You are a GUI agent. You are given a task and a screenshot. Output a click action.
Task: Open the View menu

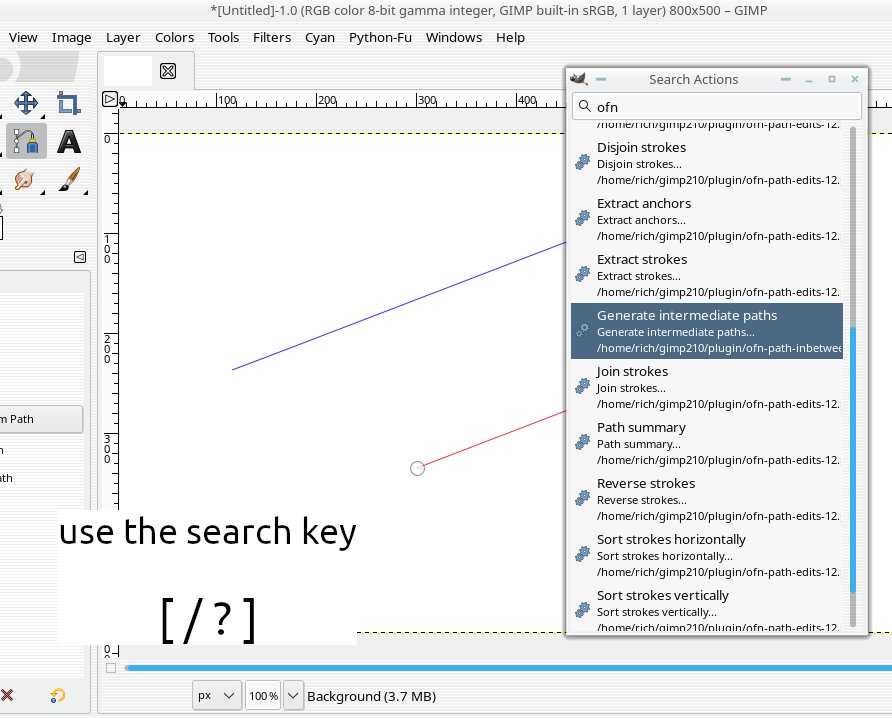pyautogui.click(x=23, y=38)
